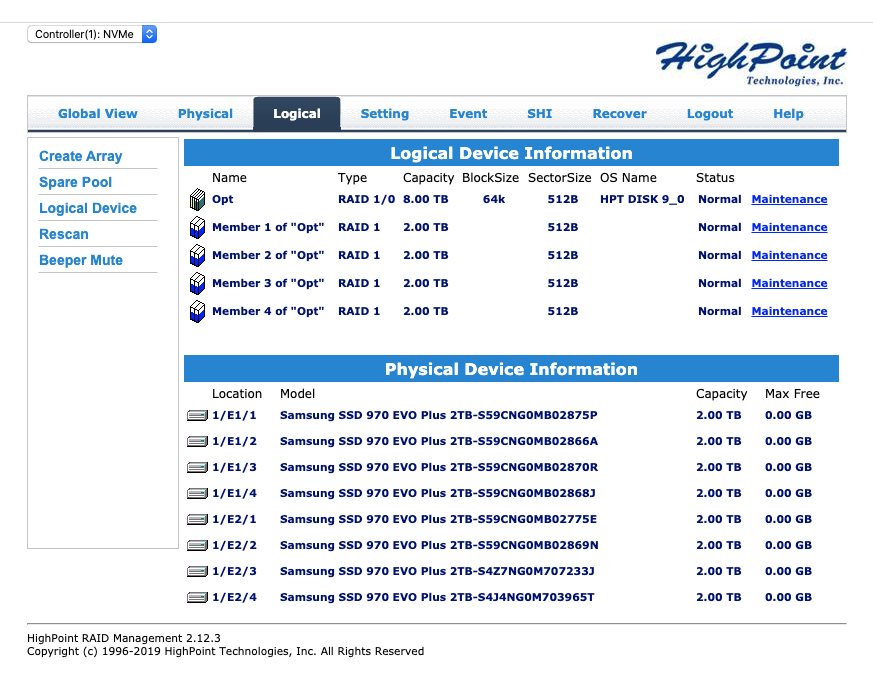Open Maintenance for the Opt array
The width and height of the screenshot is (873, 698).
coord(789,199)
